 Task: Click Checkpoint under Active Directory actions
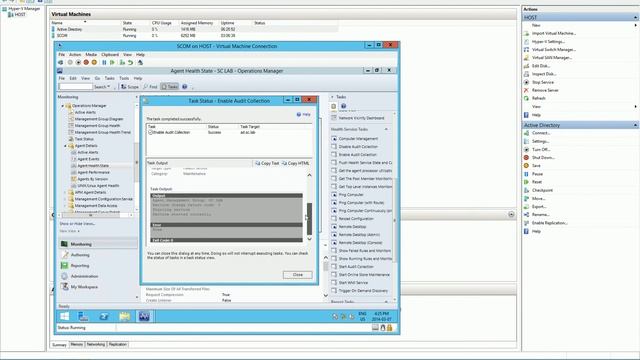[542, 190]
